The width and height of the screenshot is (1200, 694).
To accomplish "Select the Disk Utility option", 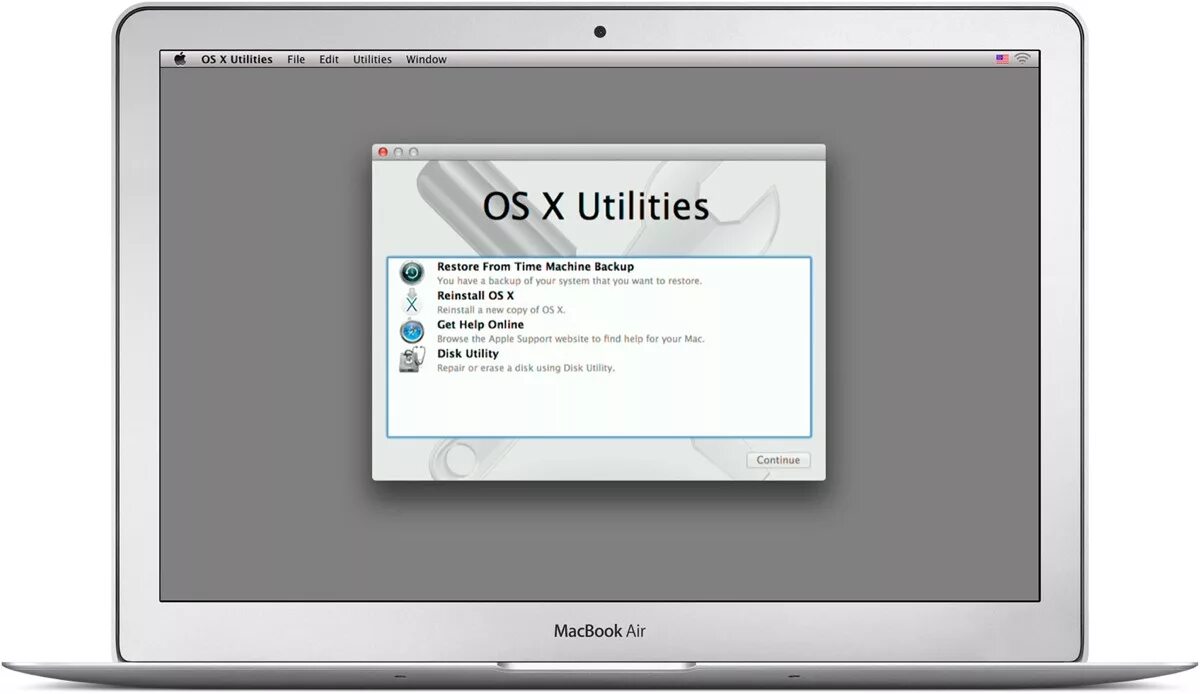I will tap(467, 353).
